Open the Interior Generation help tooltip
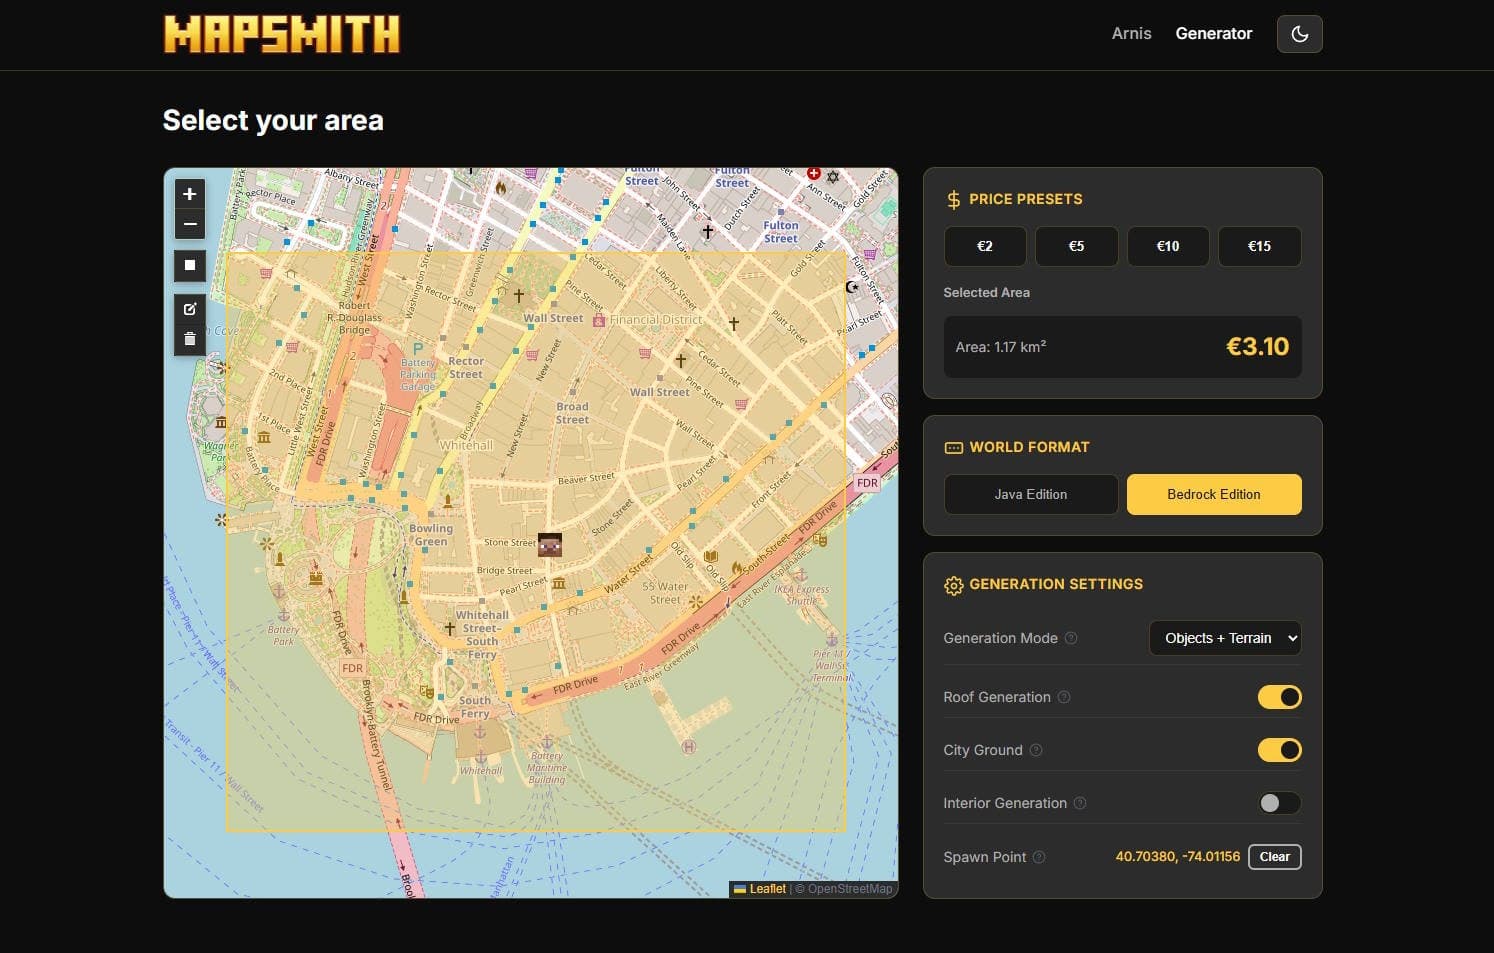The image size is (1494, 953). 1079,803
